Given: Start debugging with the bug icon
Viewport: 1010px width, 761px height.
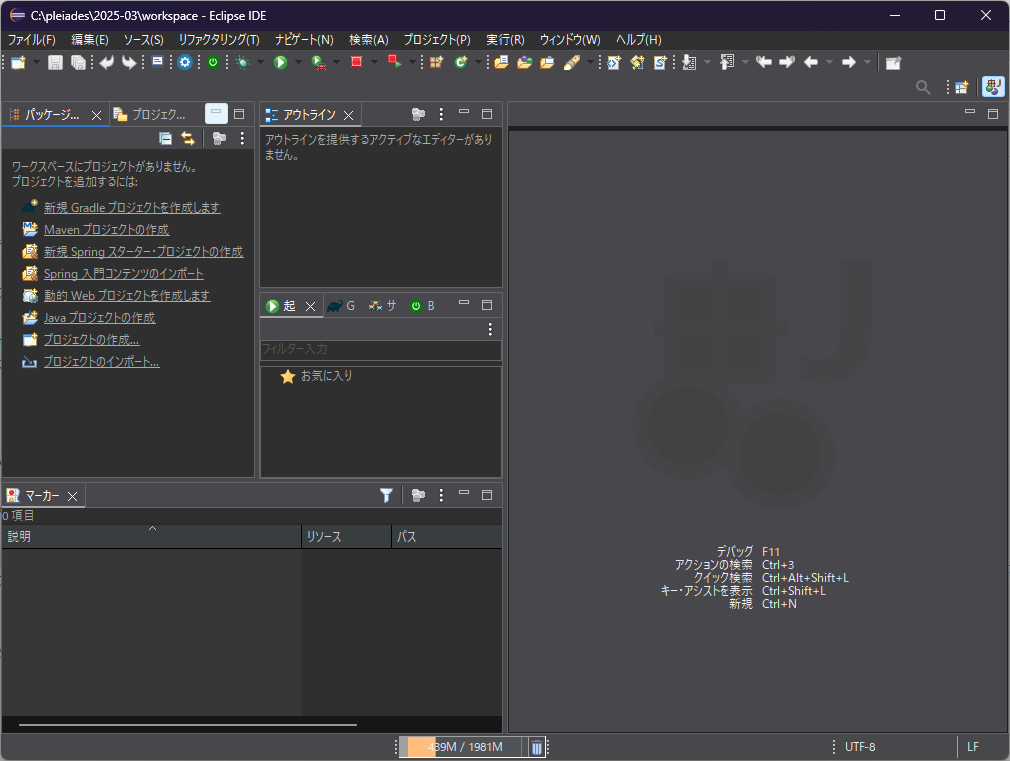Looking at the screenshot, I should tap(243, 63).
